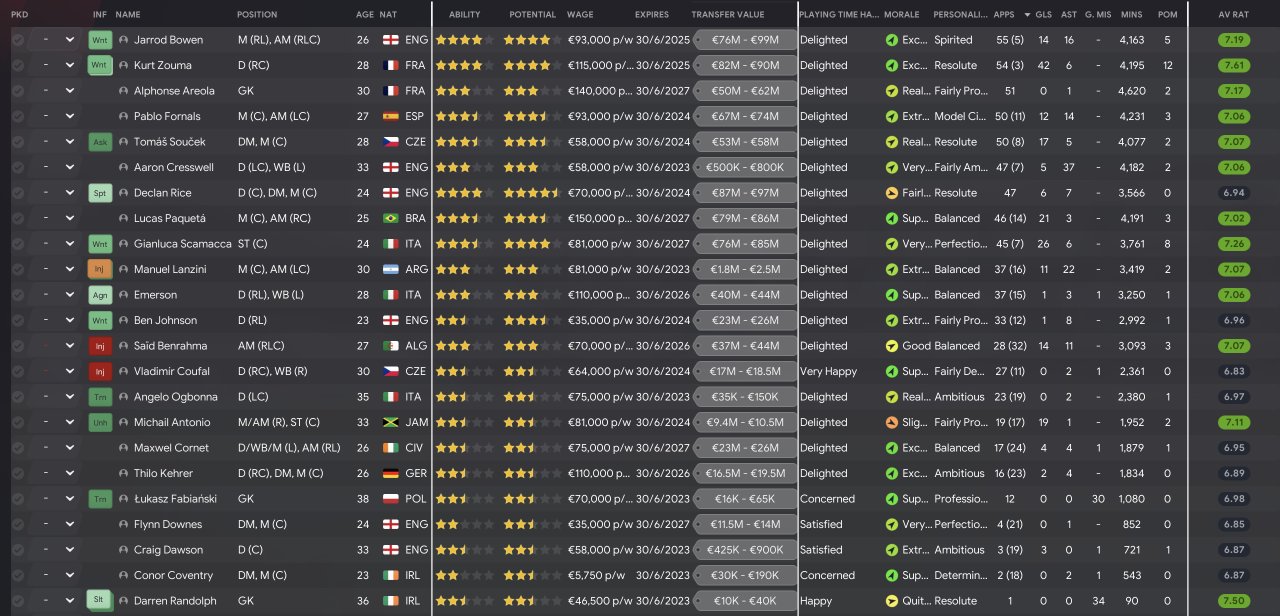This screenshot has height=616, width=1280.
Task: Tick the pick checkbox for Craig Dawson
Action: coord(18,550)
